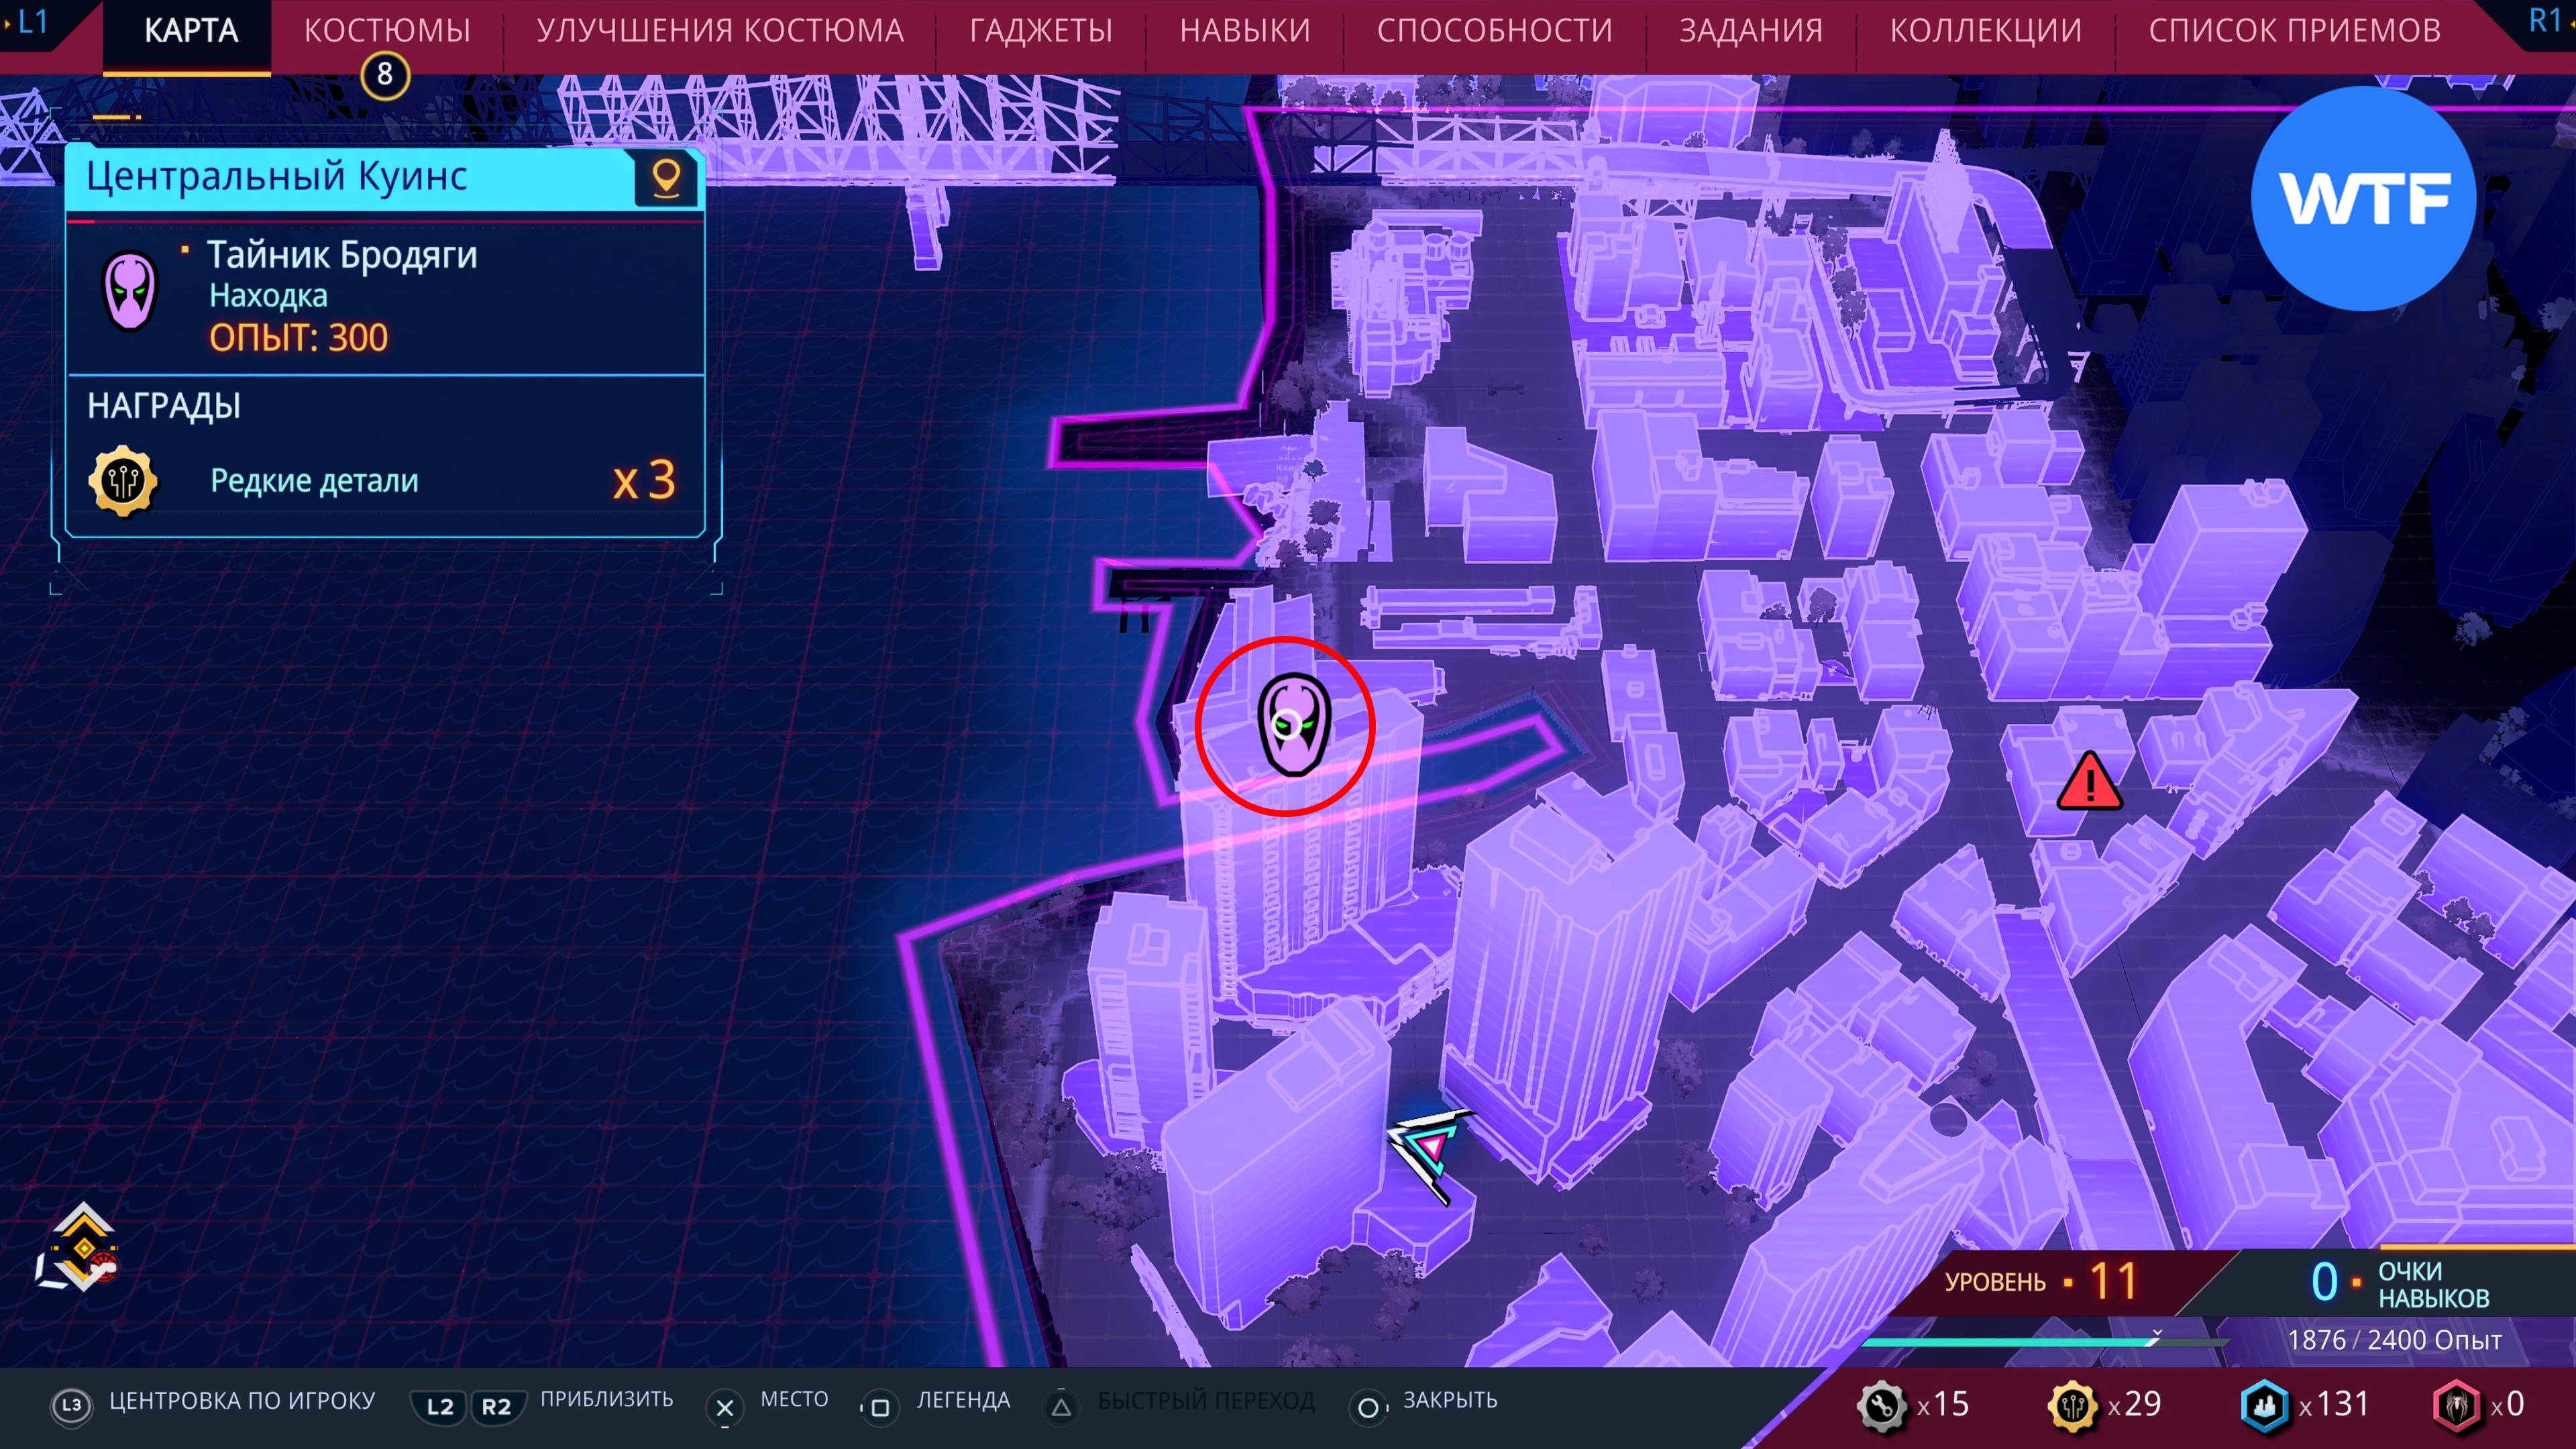The height and width of the screenshot is (1449, 2576).
Task: Click the R2 zoom button prompt
Action: pos(496,1406)
